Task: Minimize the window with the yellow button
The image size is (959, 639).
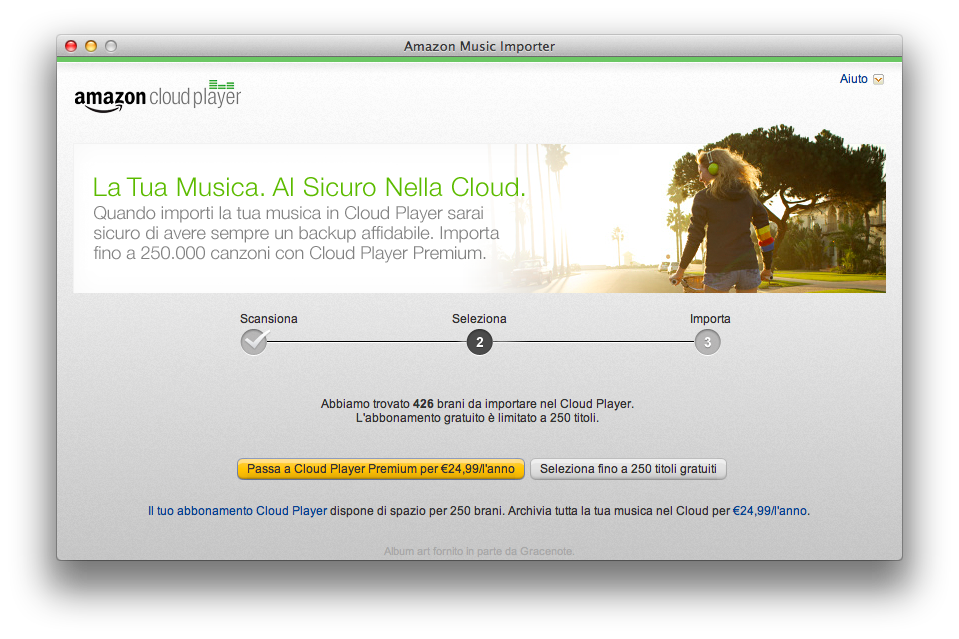Action: (x=91, y=46)
